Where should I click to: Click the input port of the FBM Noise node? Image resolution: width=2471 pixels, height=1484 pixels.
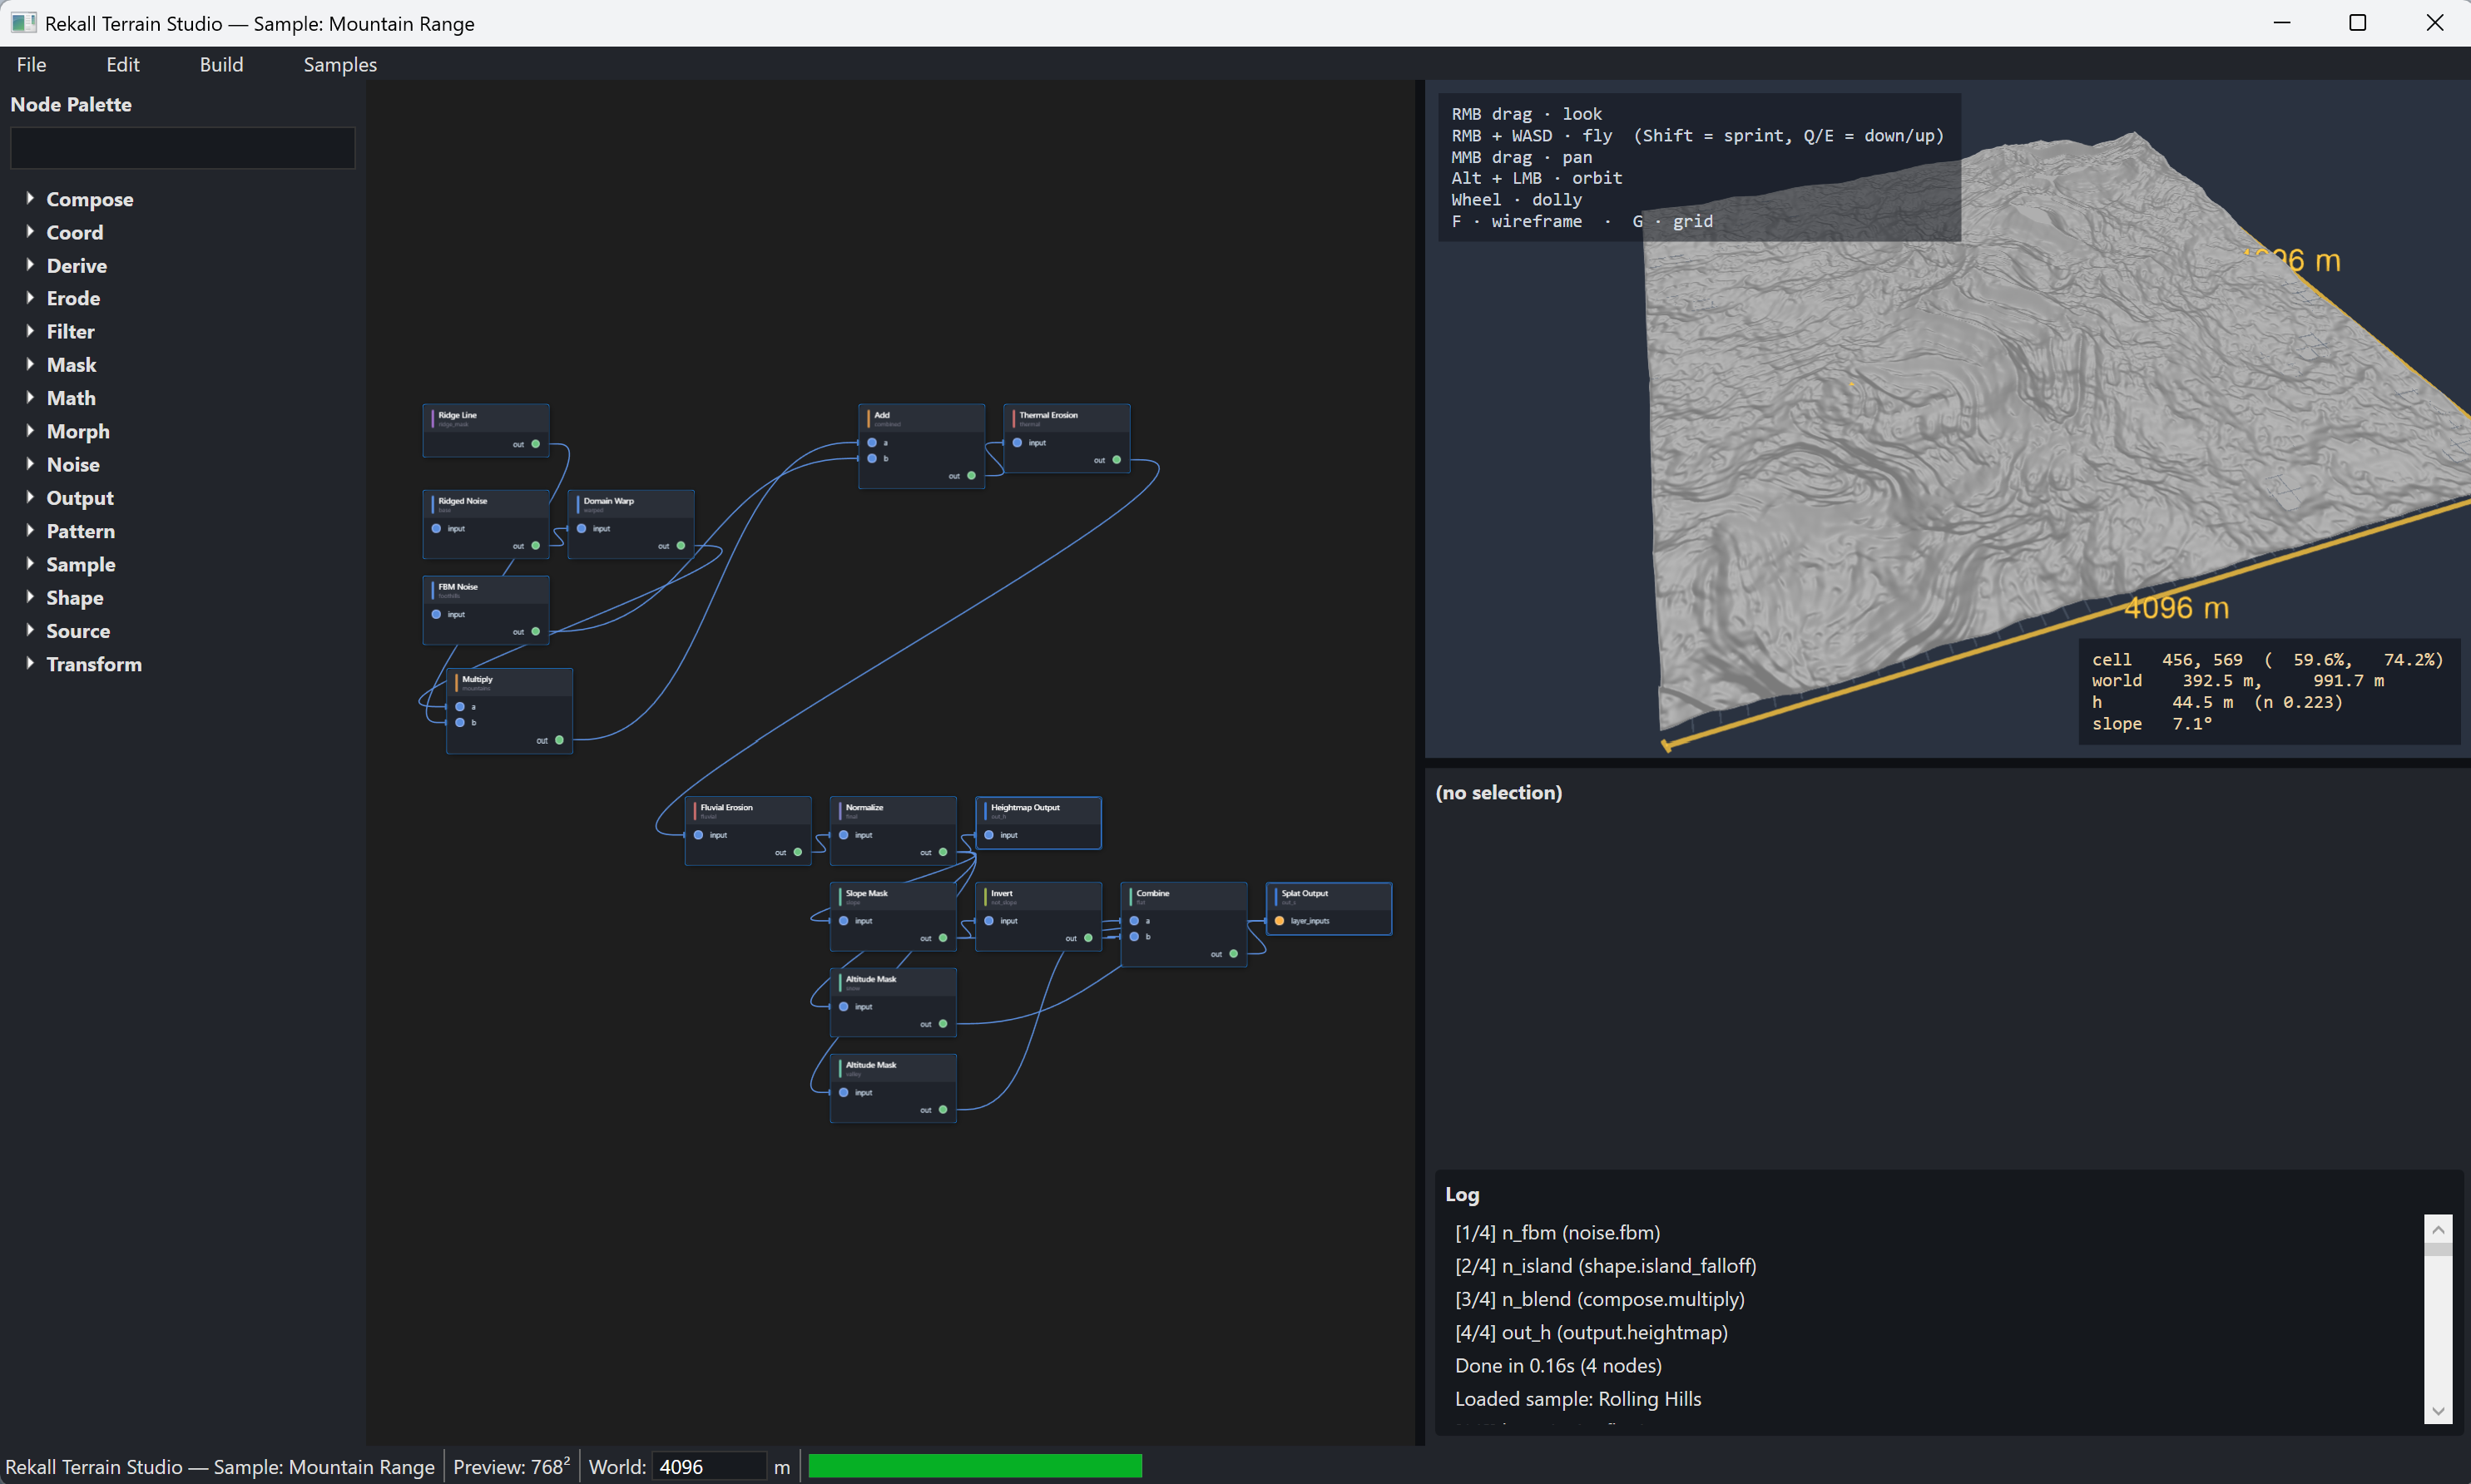tap(436, 614)
